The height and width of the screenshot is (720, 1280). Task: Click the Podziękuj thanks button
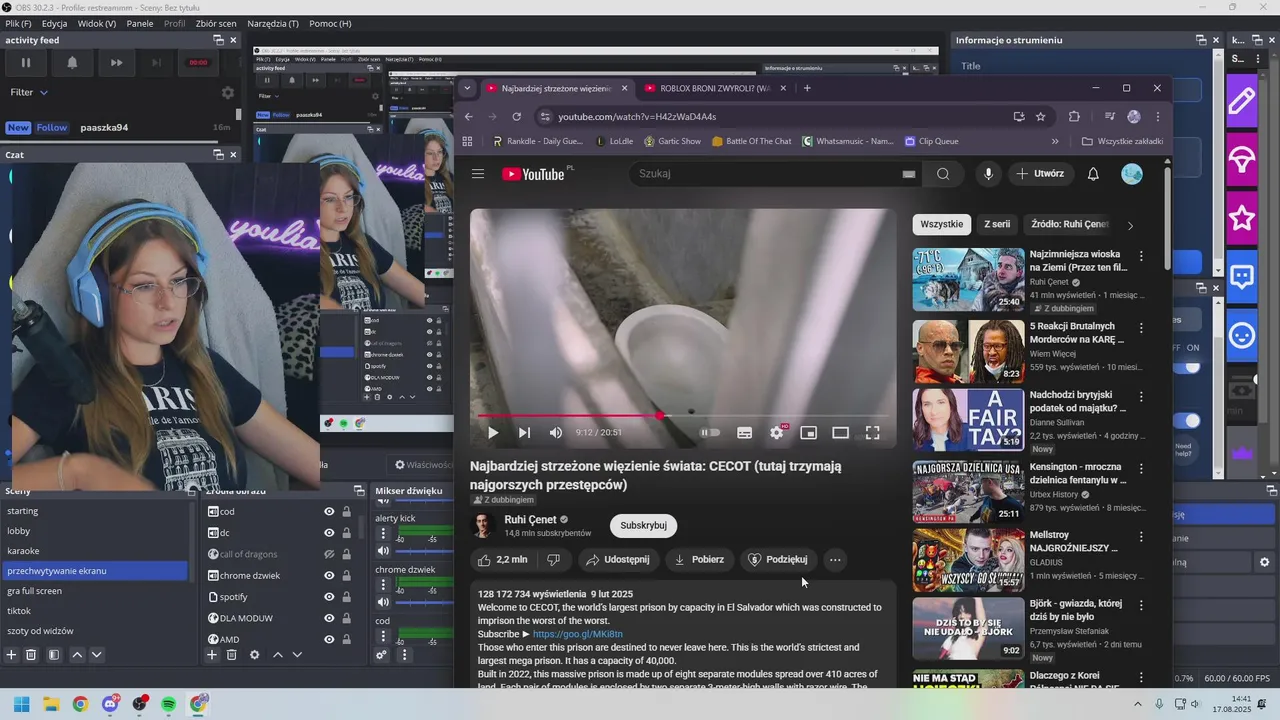(x=778, y=560)
